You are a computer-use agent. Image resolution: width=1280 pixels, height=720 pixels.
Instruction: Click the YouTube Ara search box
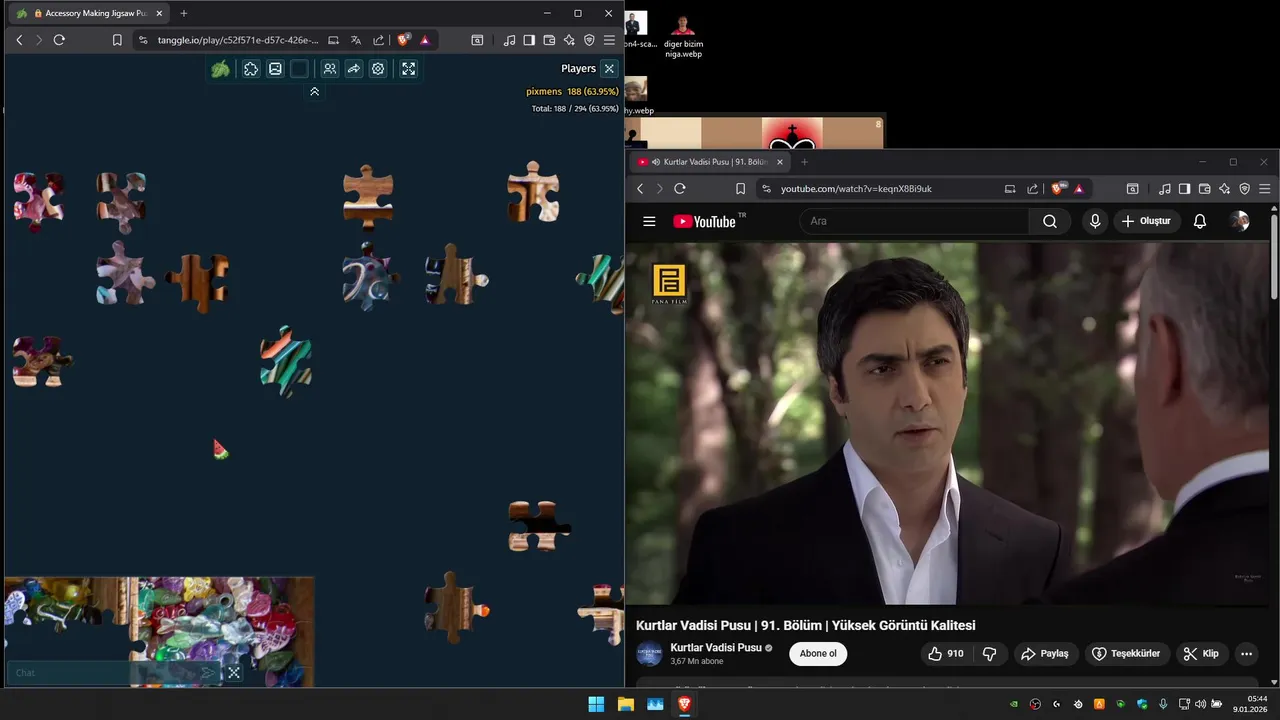pos(915,221)
